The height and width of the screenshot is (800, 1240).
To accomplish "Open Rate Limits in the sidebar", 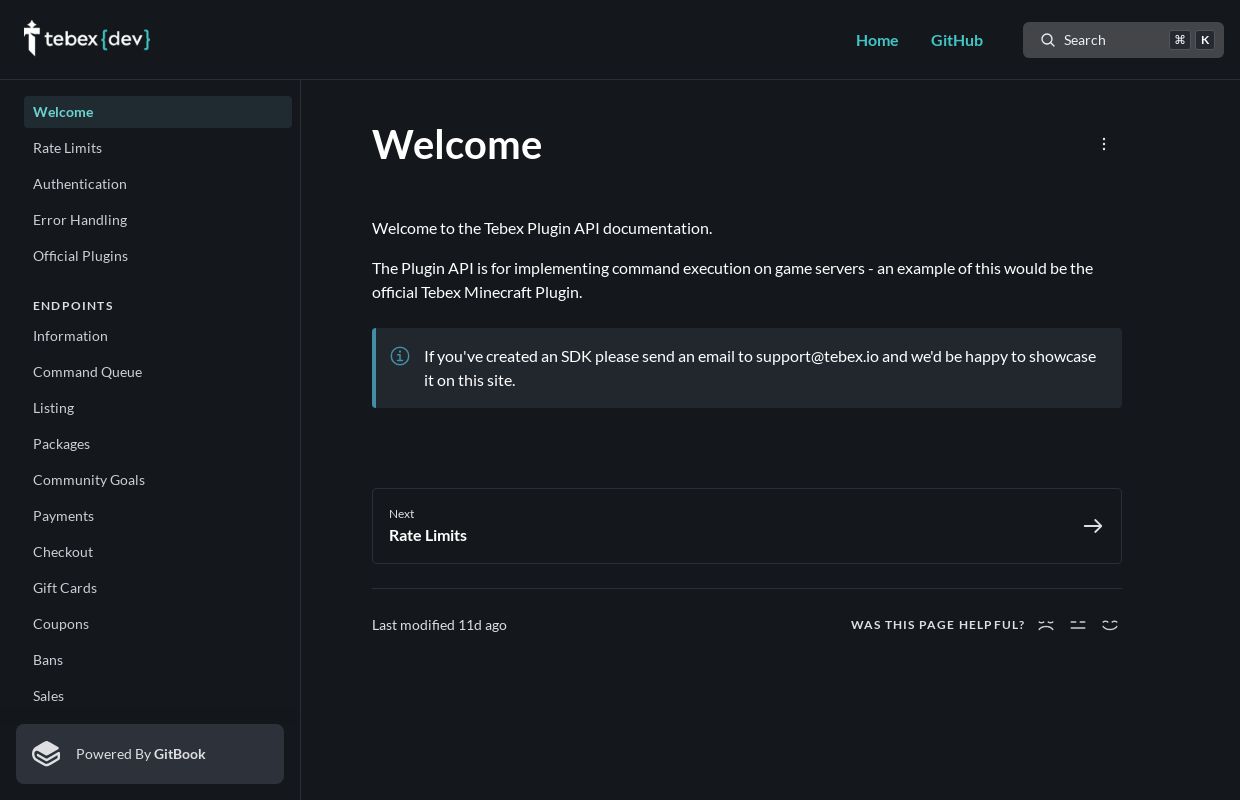I will point(158,148).
